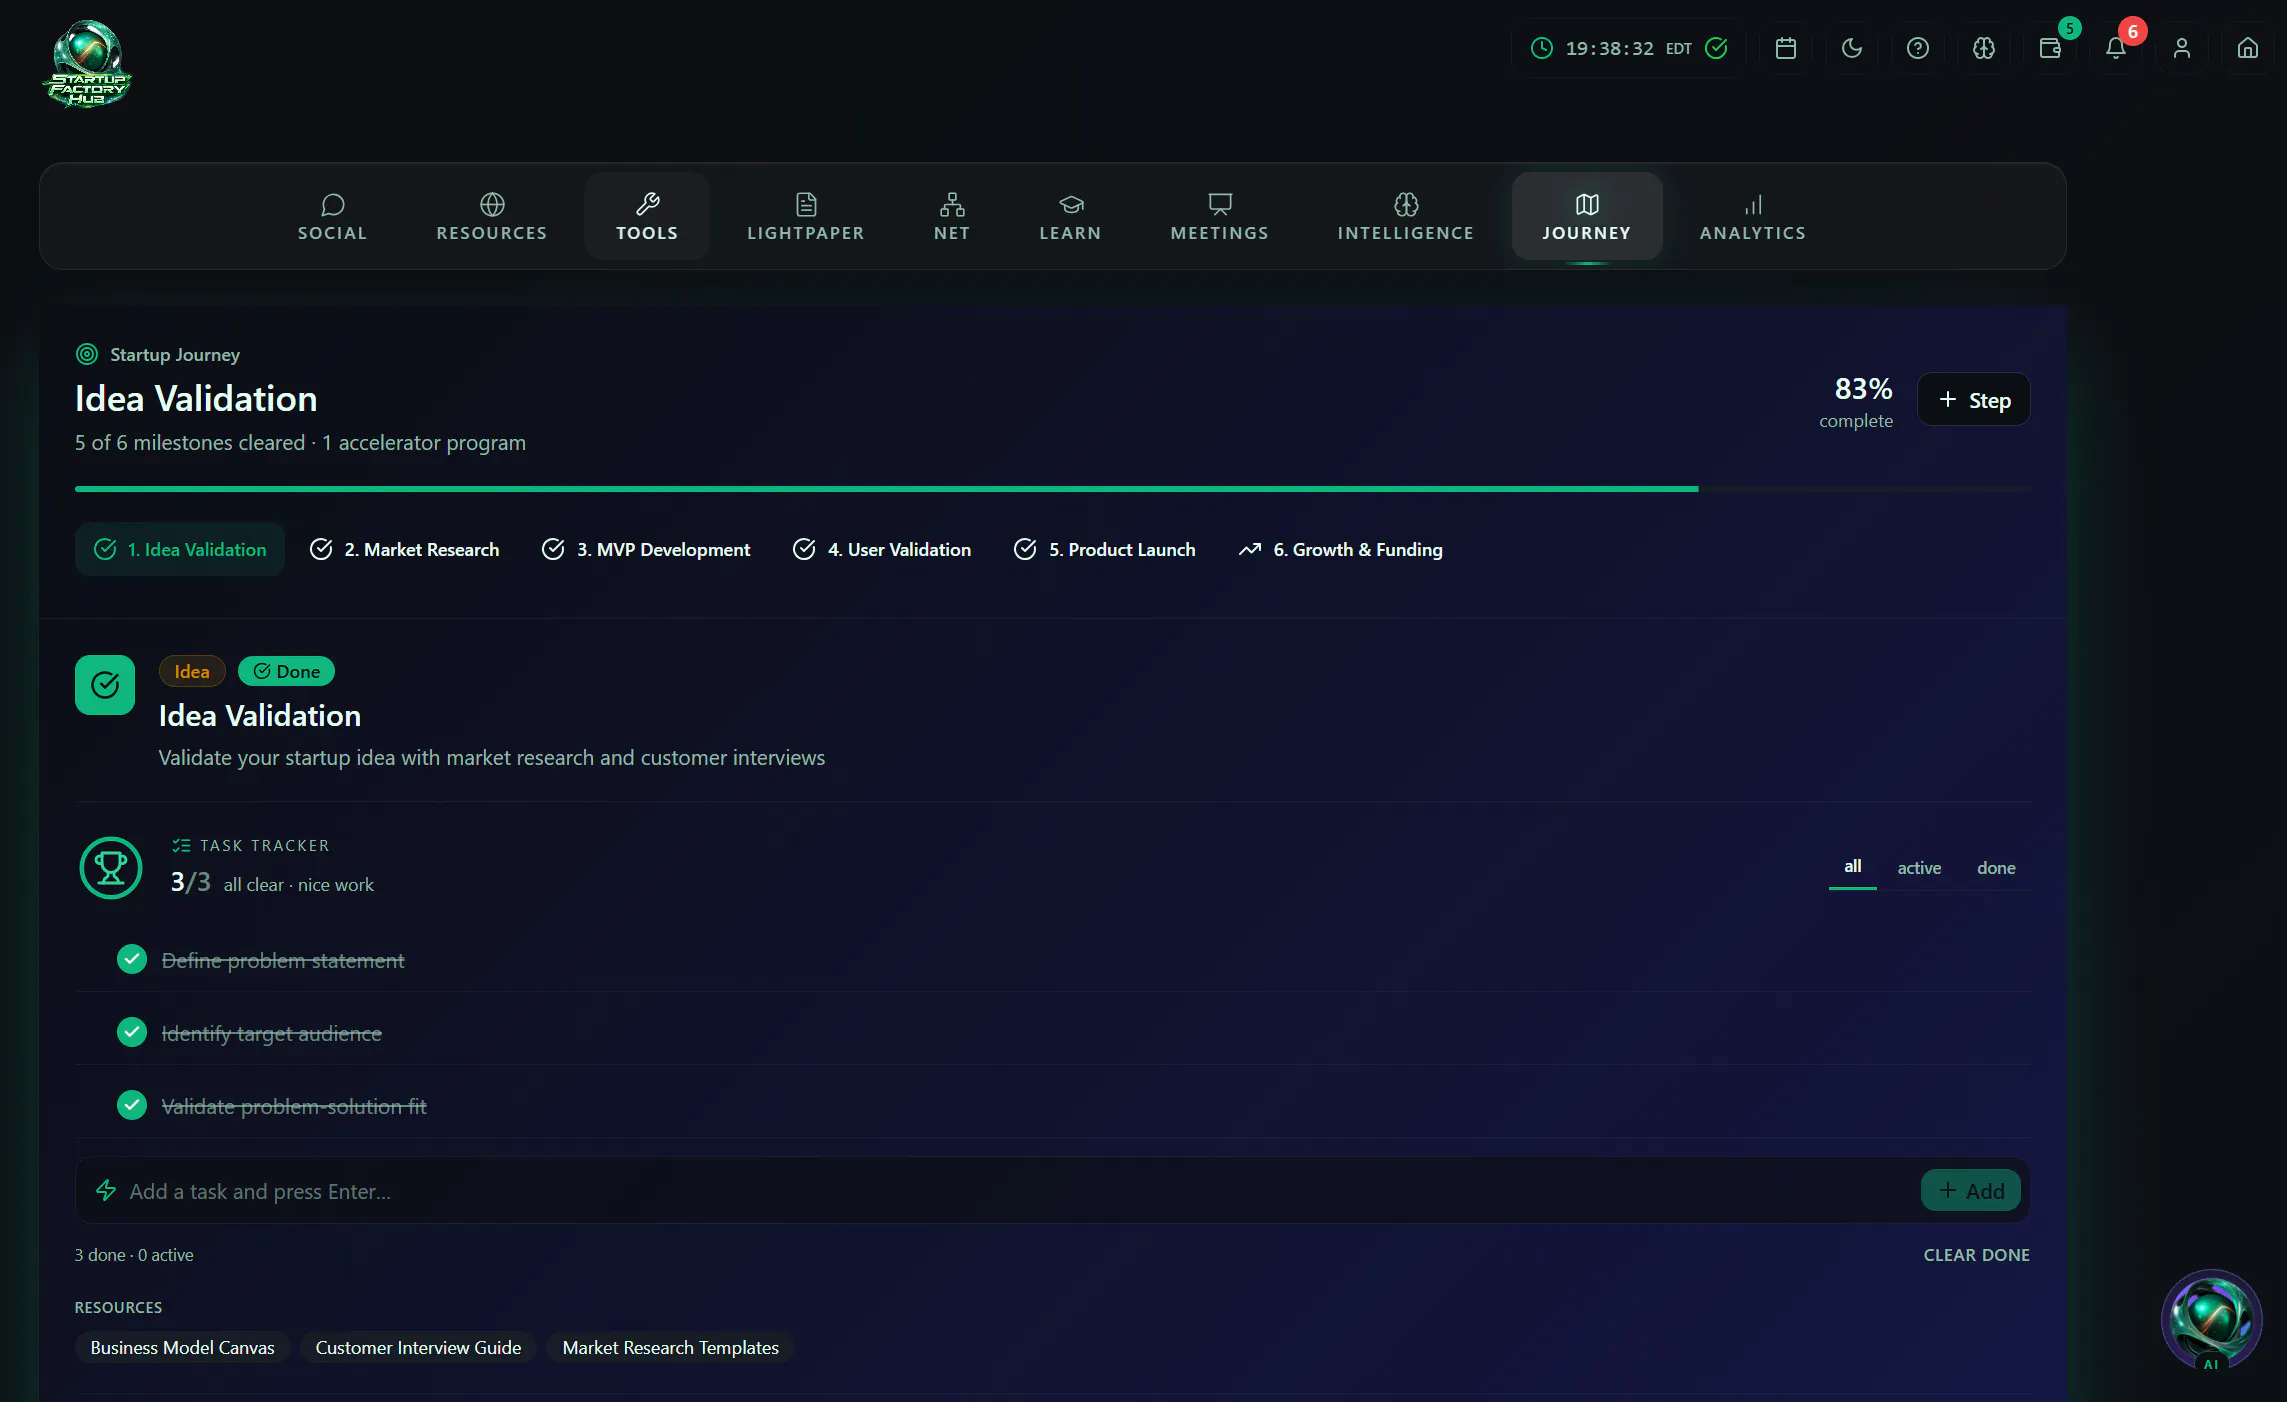Image resolution: width=2287 pixels, height=1402 pixels.
Task: Click the Startup Factory Hub logo
Action: click(88, 63)
